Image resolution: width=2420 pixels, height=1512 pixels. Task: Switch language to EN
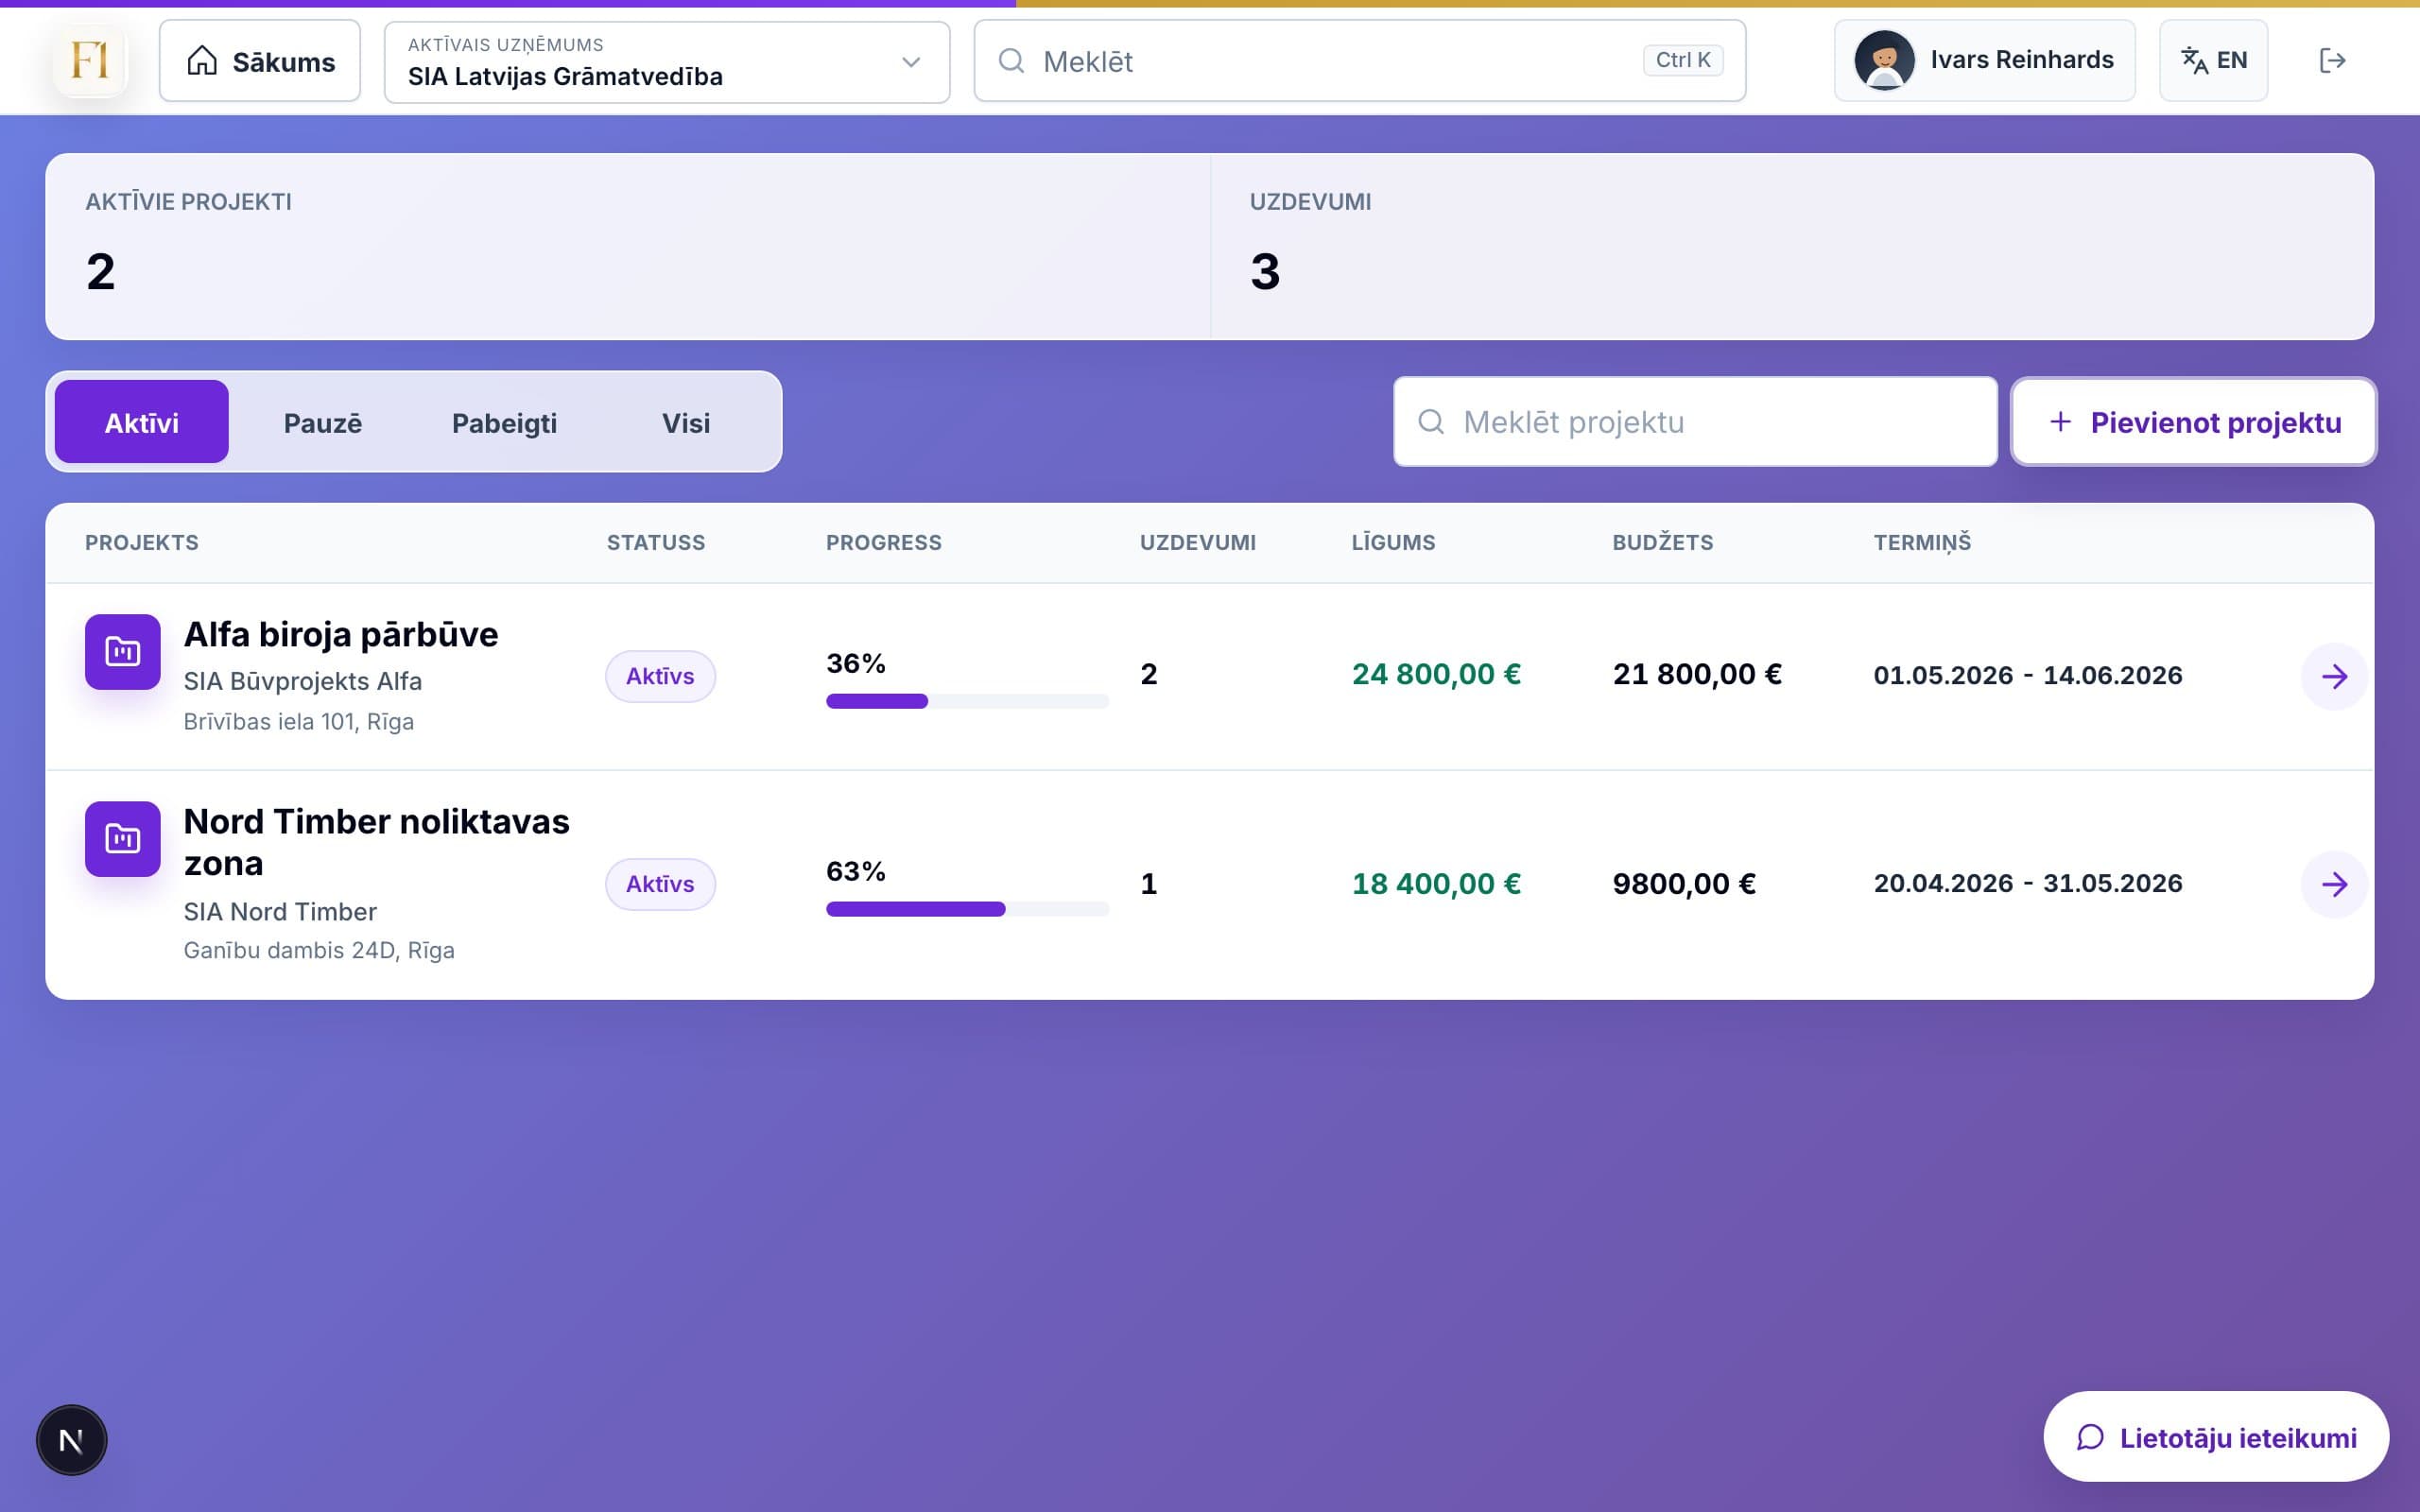(2213, 61)
